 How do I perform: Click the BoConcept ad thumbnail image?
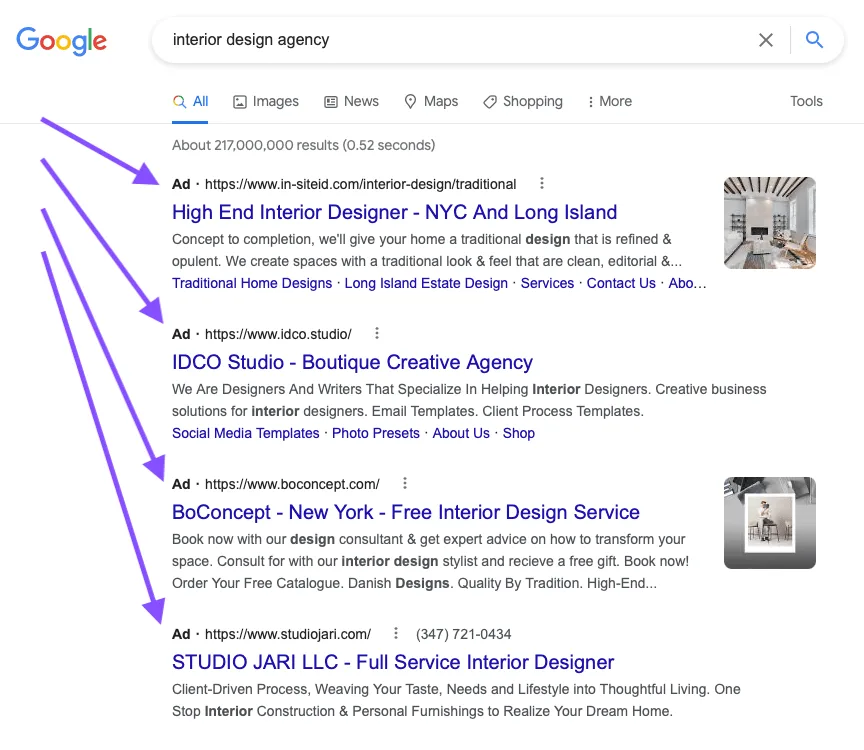click(x=770, y=522)
